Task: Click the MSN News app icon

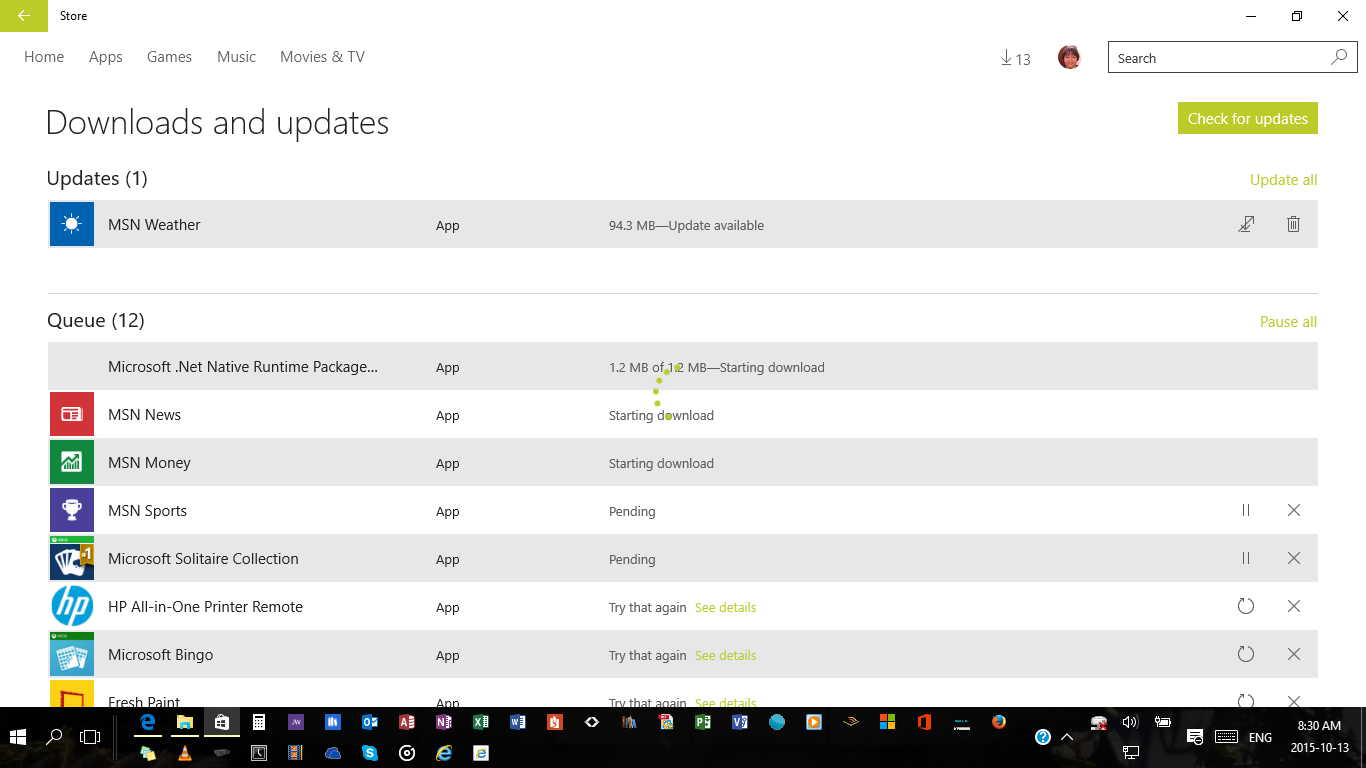Action: tap(72, 414)
